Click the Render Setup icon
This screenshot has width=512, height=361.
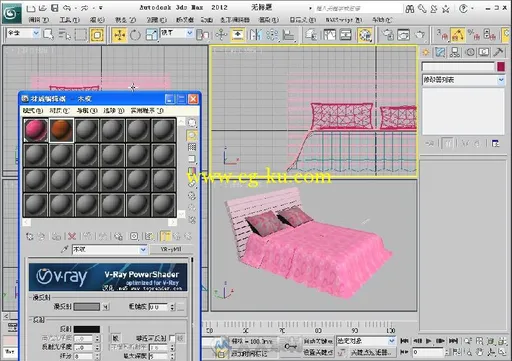387,35
